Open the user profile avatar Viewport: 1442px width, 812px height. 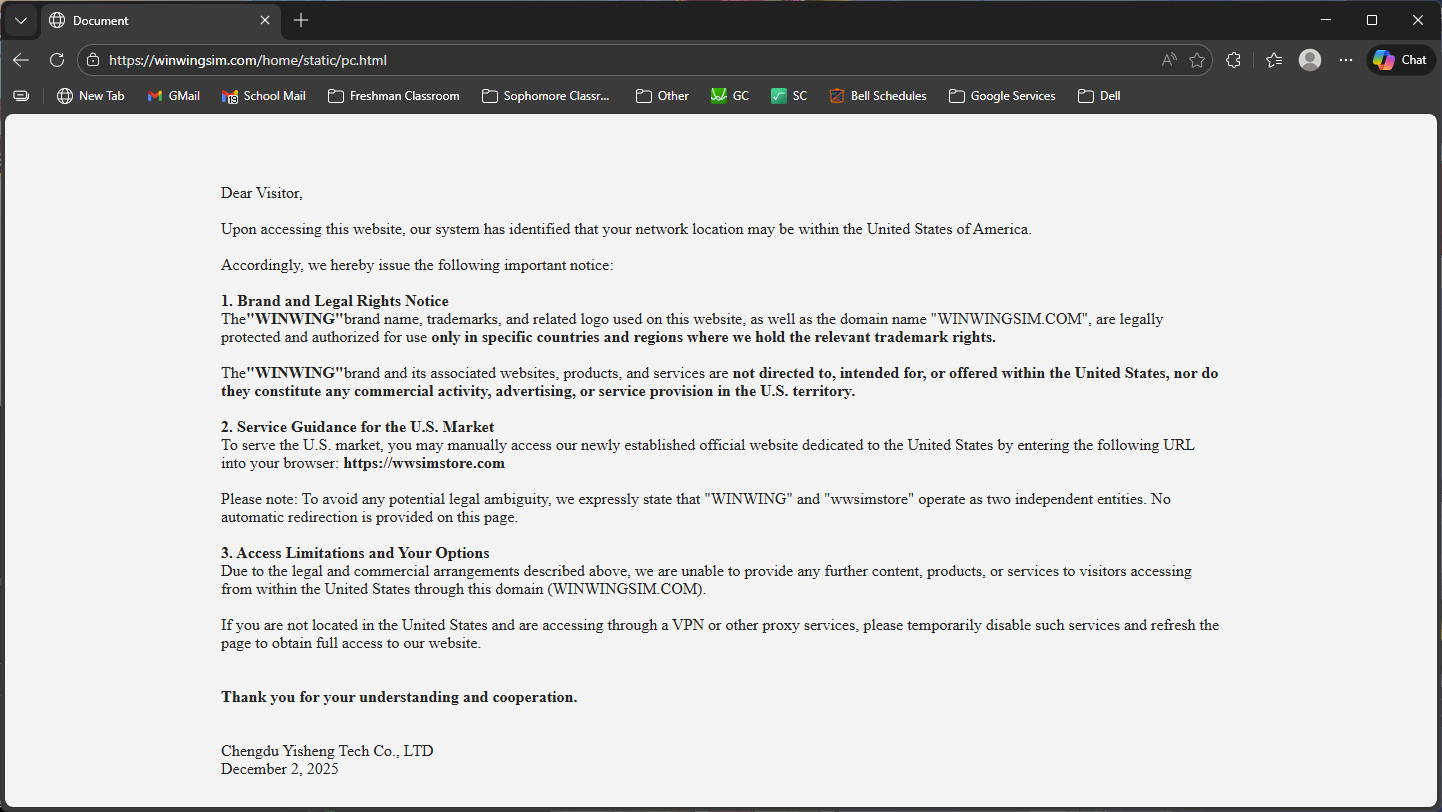tap(1310, 60)
